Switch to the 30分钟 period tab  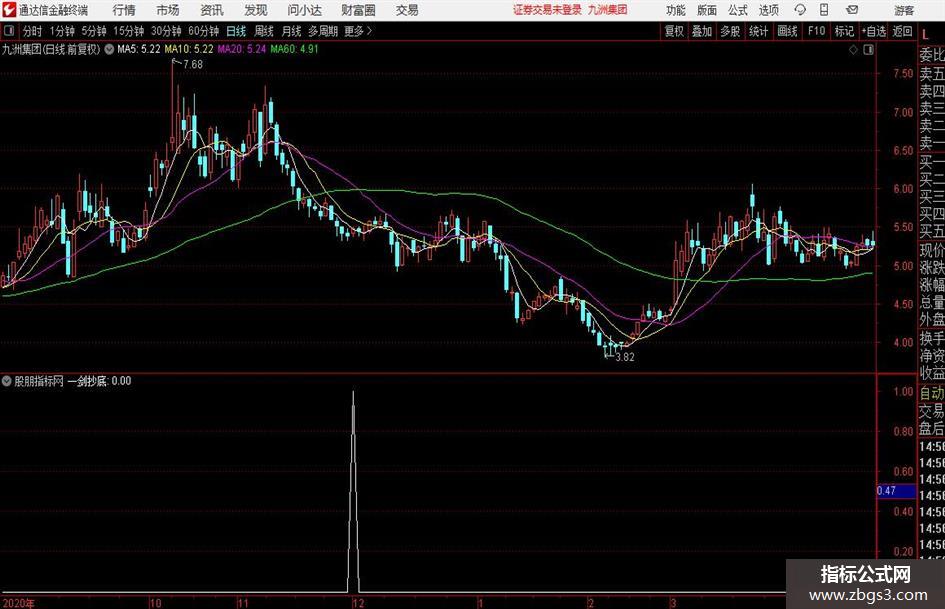(x=166, y=31)
